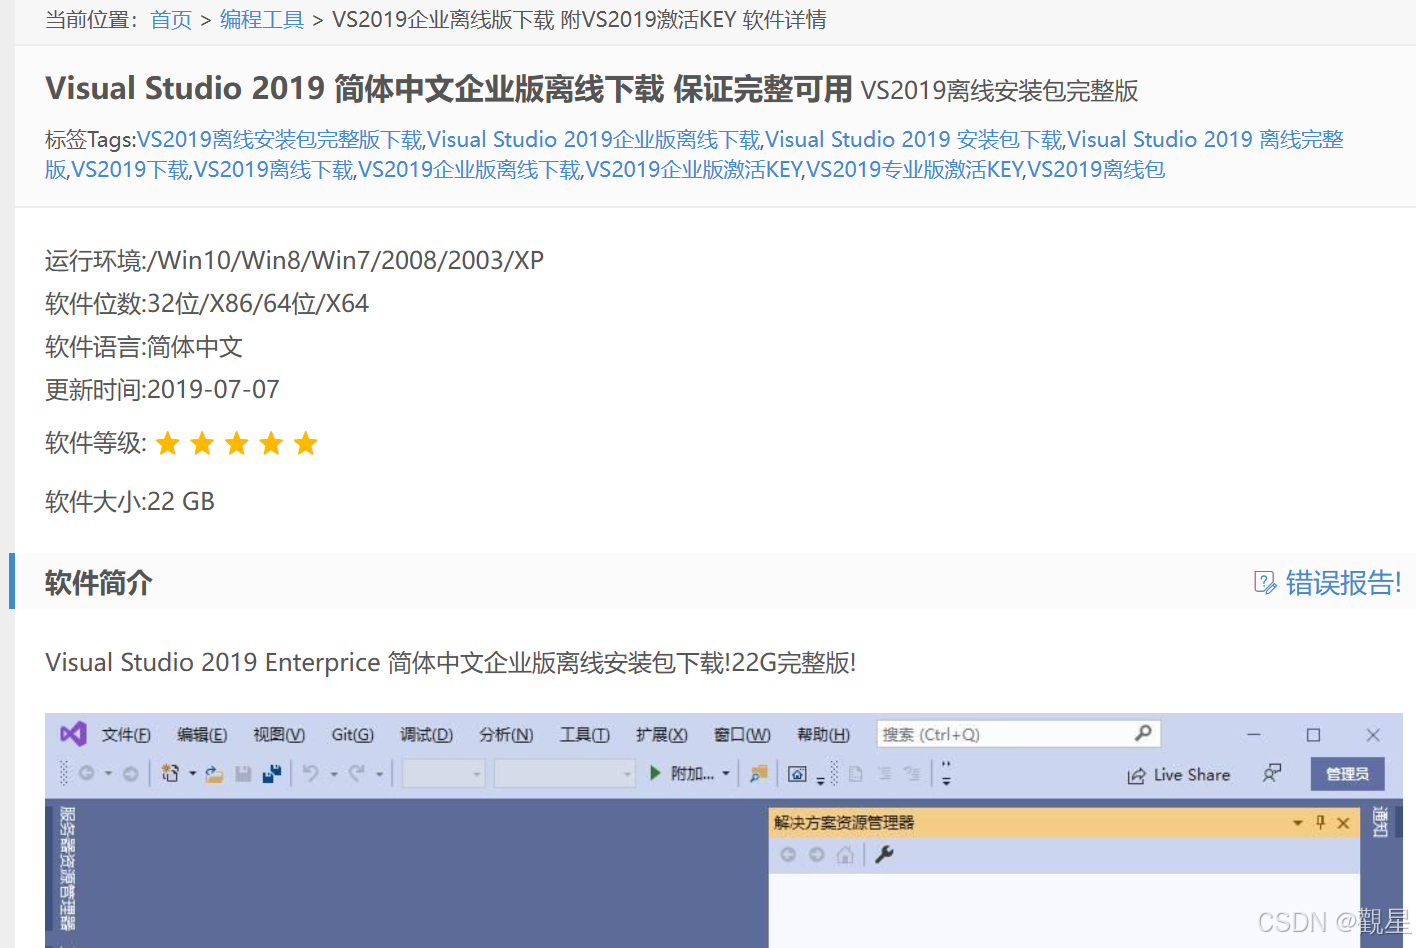1416x948 pixels.
Task: Click the fifth rating star
Action: [306, 443]
